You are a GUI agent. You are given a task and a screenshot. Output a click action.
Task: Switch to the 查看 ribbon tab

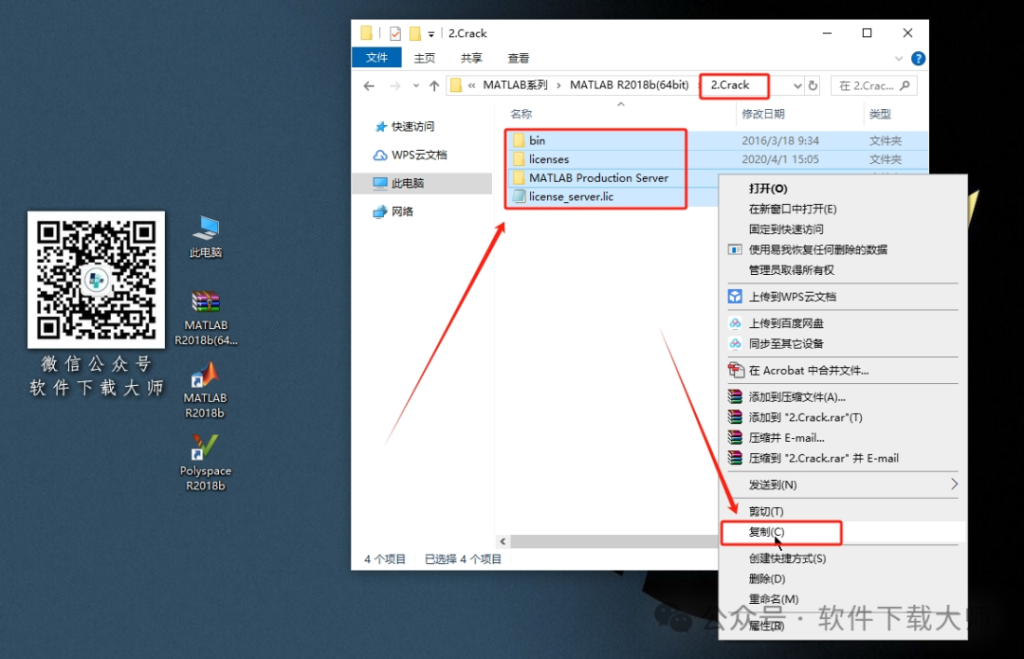pyautogui.click(x=518, y=57)
